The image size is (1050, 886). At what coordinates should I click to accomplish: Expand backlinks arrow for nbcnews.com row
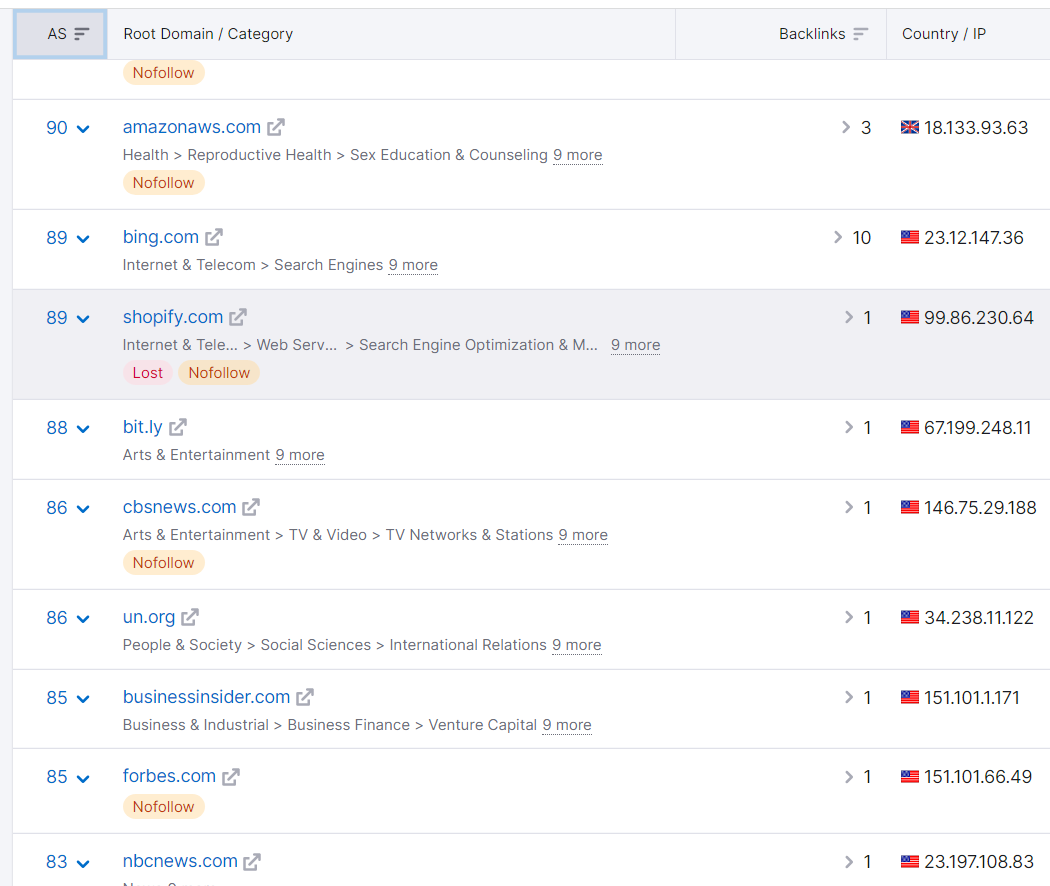(848, 861)
